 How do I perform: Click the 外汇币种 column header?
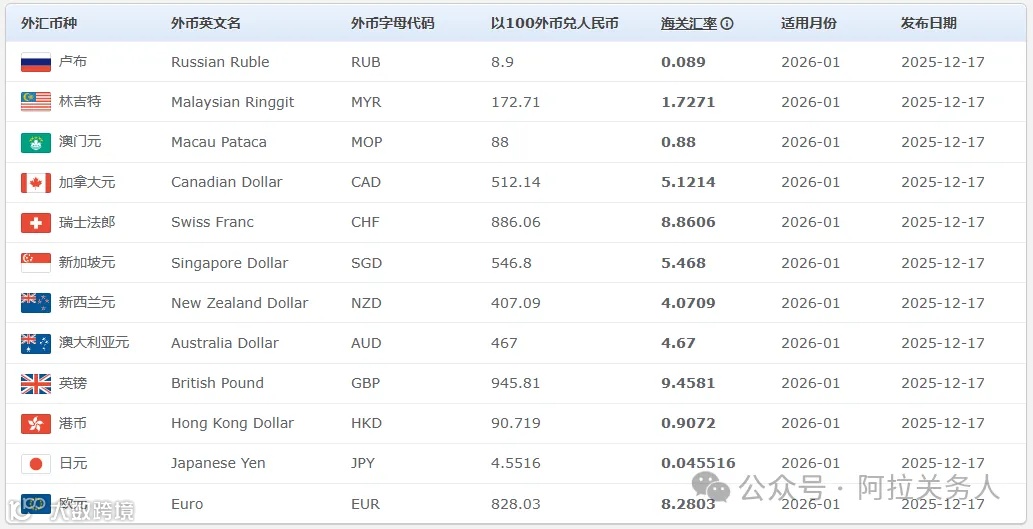tap(48, 23)
